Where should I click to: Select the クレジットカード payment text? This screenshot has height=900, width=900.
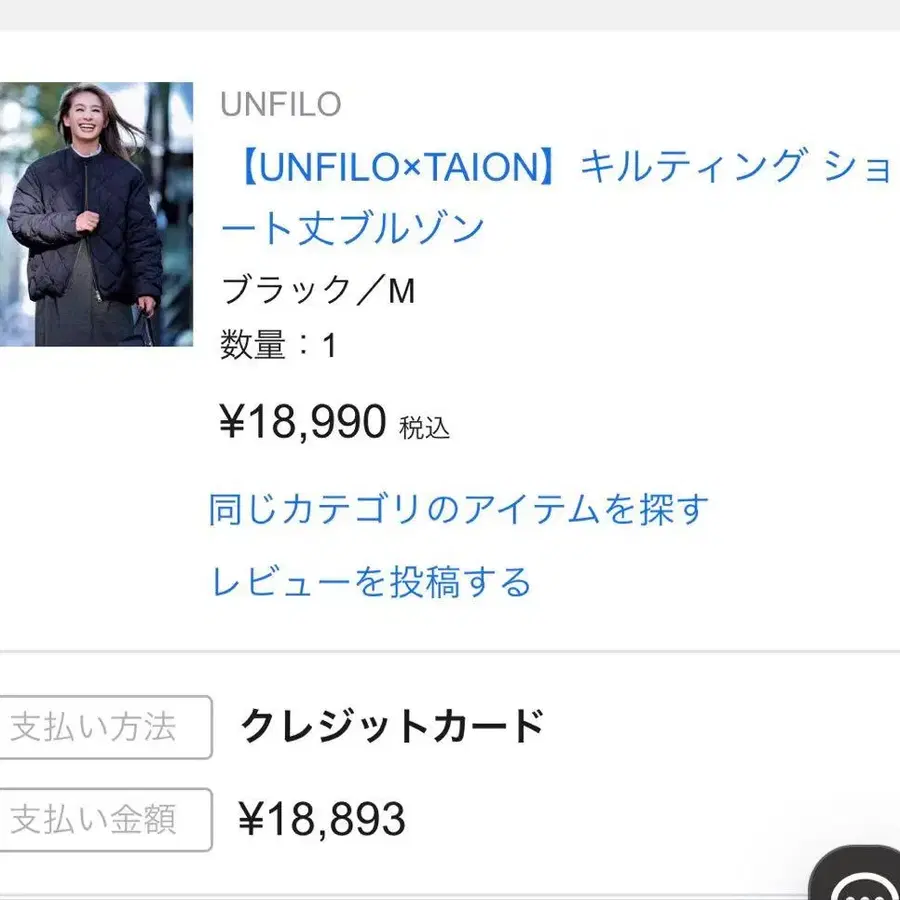(x=392, y=727)
